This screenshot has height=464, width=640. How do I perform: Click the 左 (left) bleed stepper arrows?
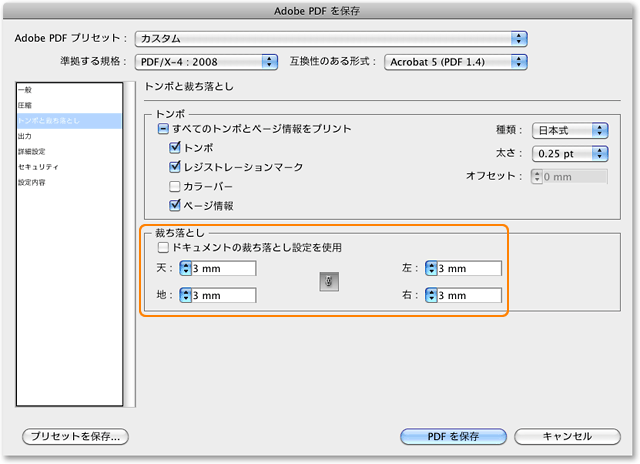click(x=431, y=268)
